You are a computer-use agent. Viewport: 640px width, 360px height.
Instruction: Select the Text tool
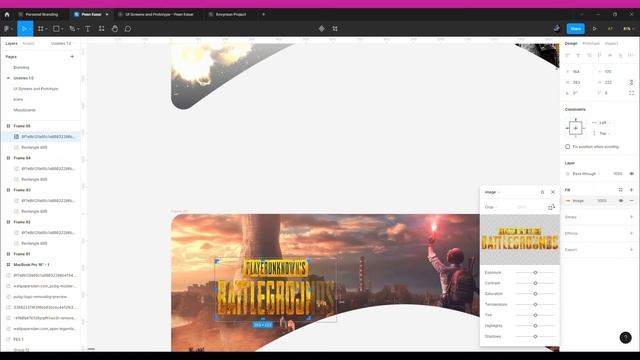click(88, 29)
